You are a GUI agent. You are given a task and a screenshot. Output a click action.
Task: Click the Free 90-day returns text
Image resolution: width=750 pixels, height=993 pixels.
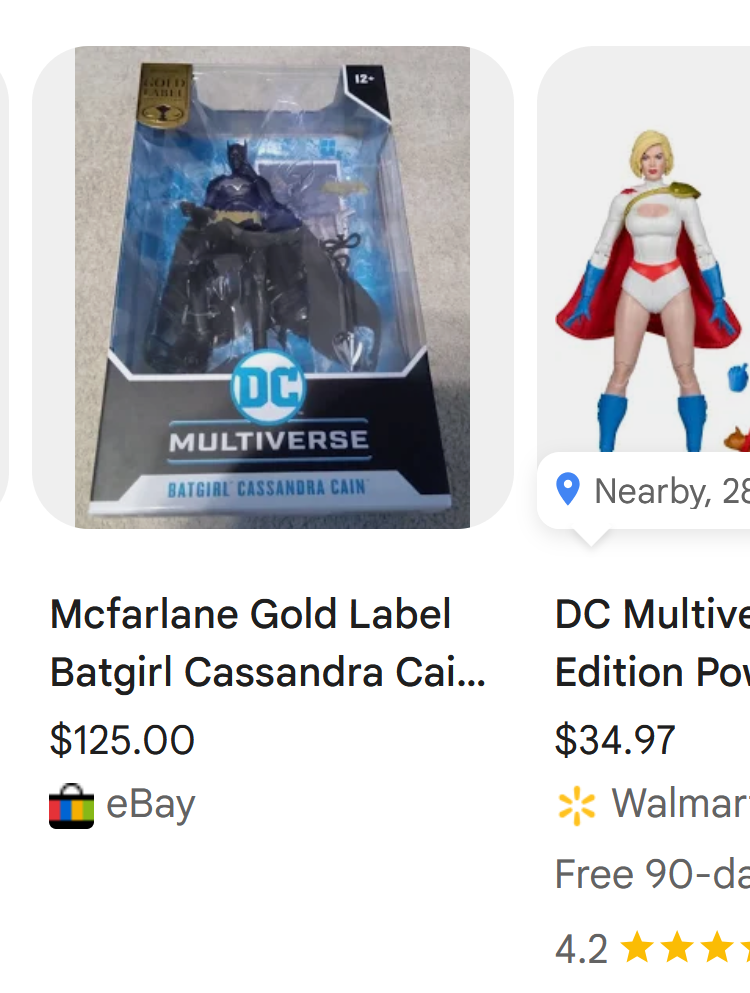[x=652, y=875]
